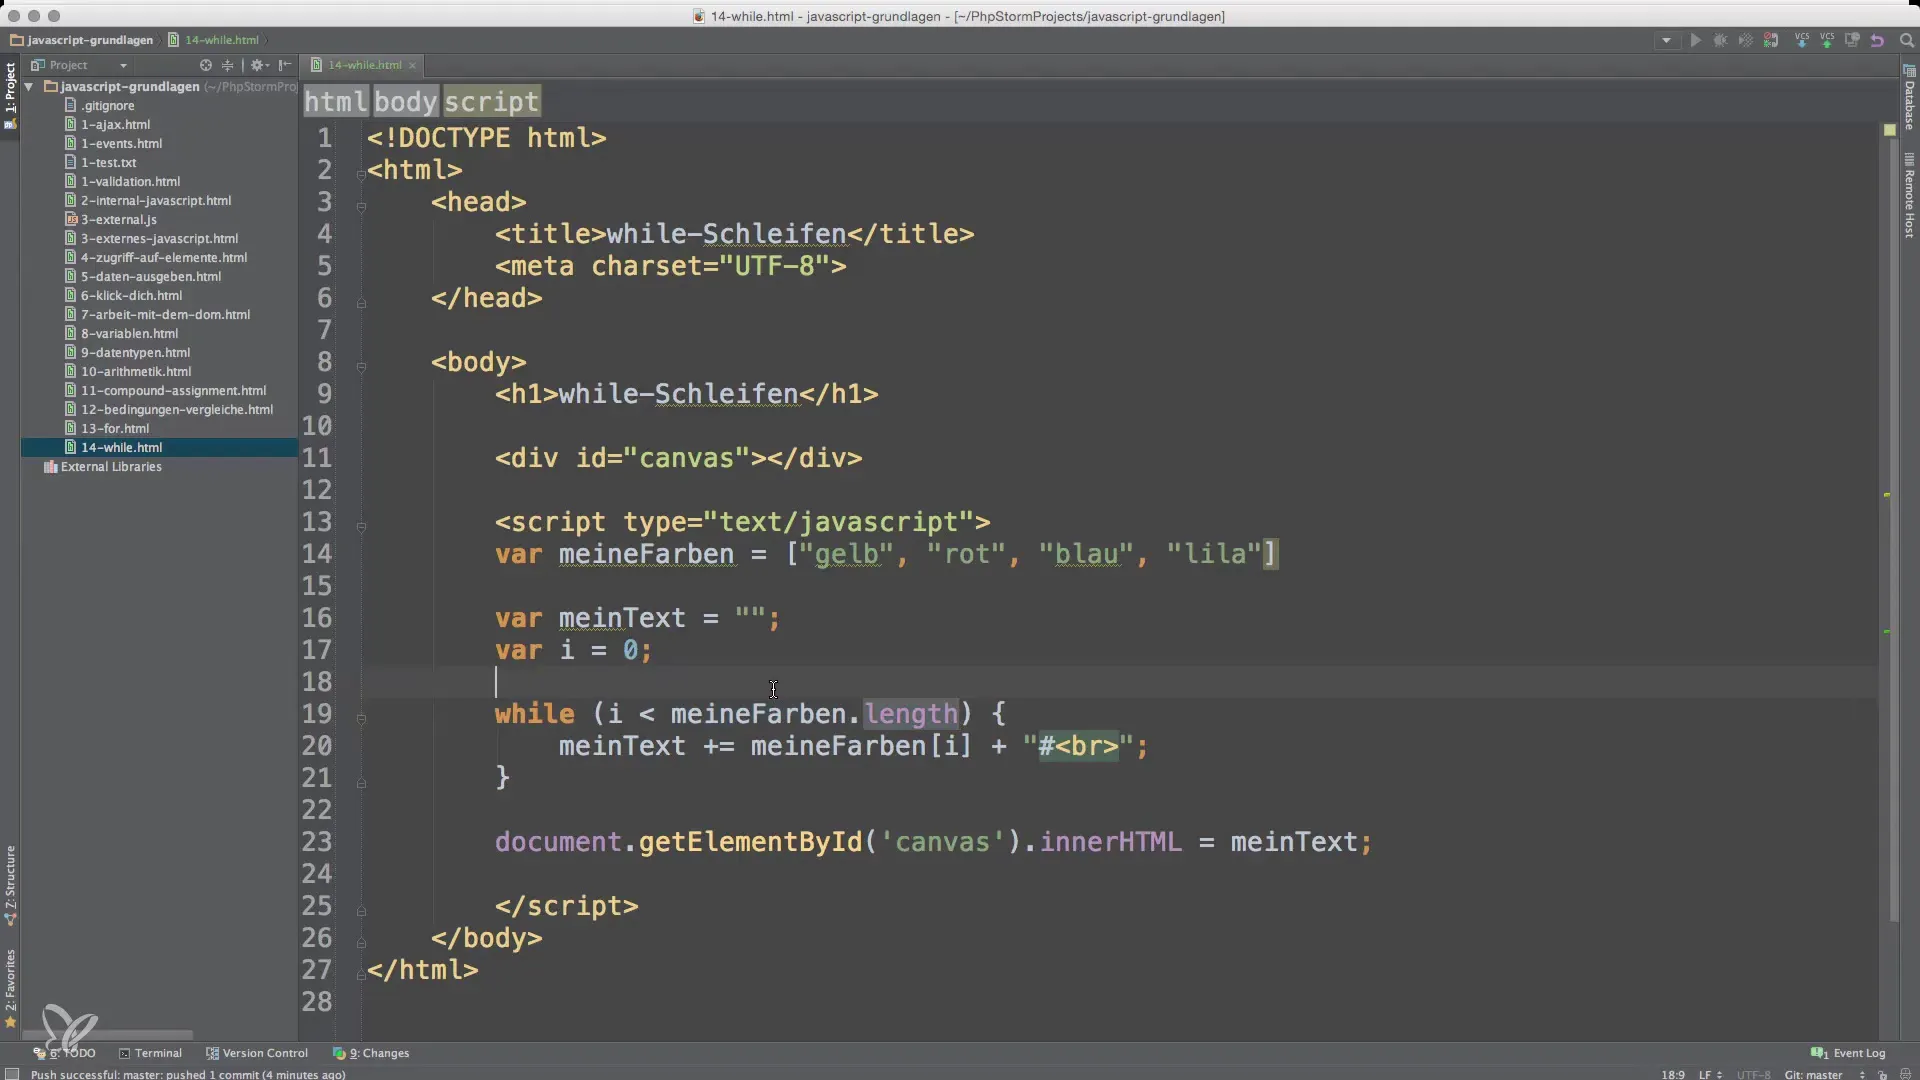Click the html breadcrumb above editor
This screenshot has height=1080, width=1920.
(x=336, y=101)
